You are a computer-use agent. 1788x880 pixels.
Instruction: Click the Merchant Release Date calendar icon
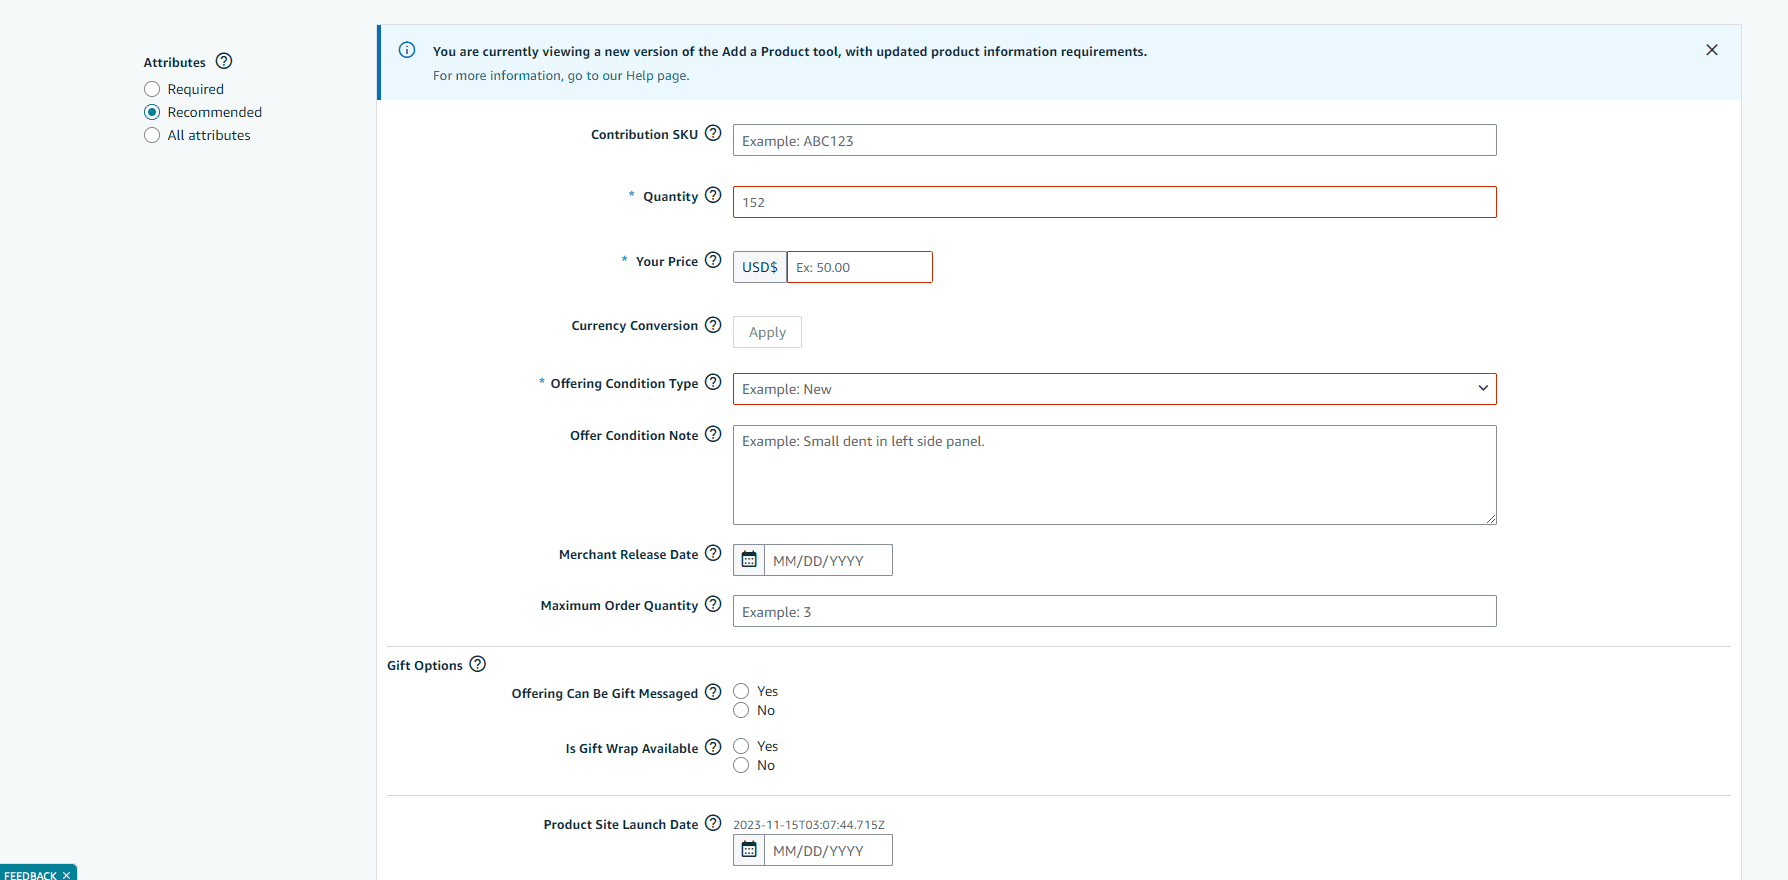(x=749, y=560)
